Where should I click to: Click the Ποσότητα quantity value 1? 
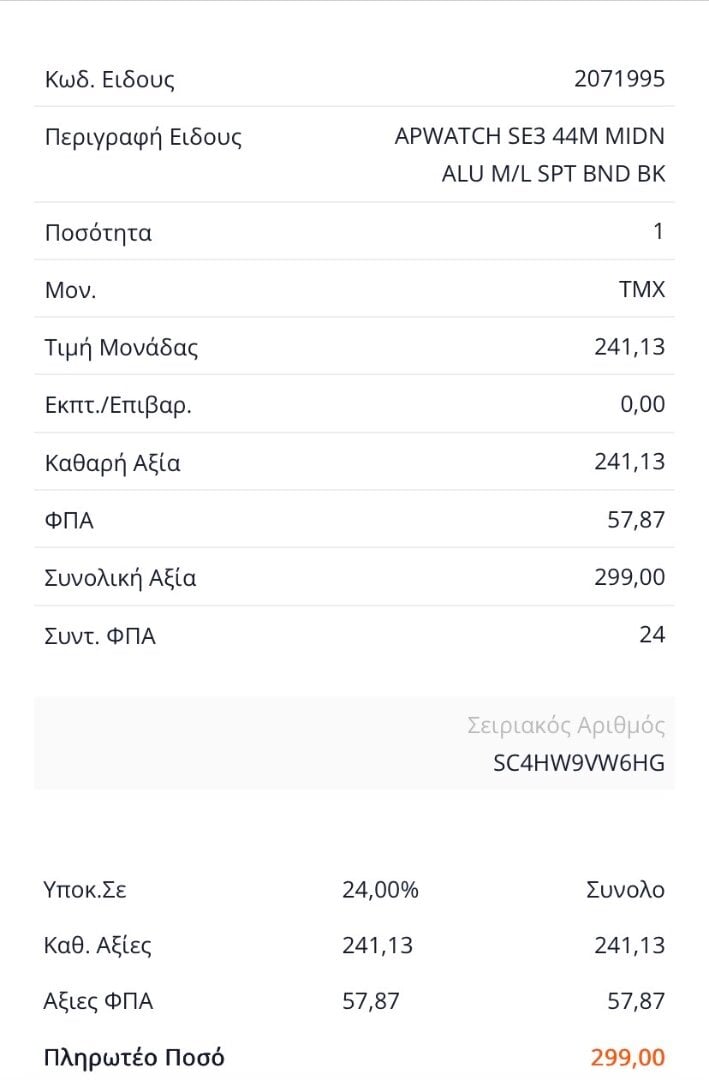point(658,232)
